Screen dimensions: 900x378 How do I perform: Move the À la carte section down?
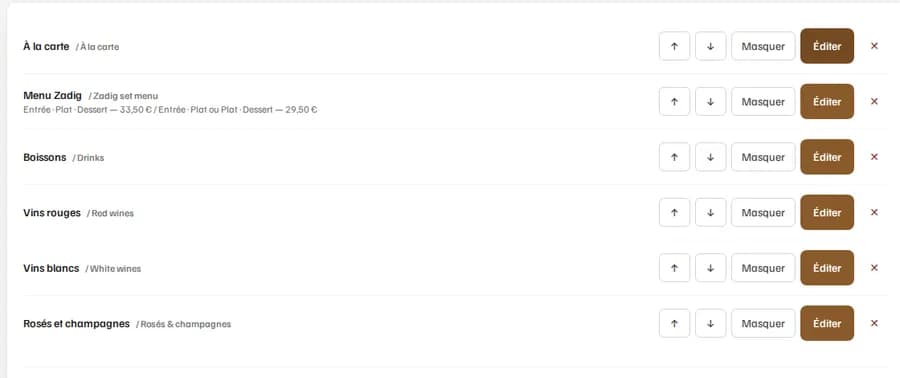[x=711, y=46]
